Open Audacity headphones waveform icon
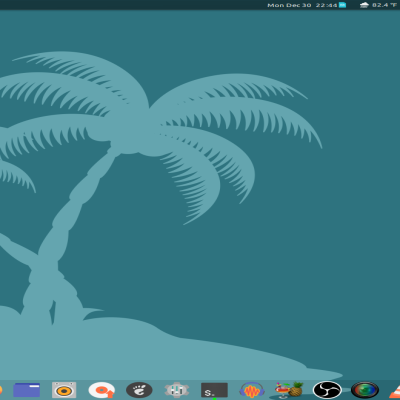Screen dimensions: 400x400 coord(252,390)
